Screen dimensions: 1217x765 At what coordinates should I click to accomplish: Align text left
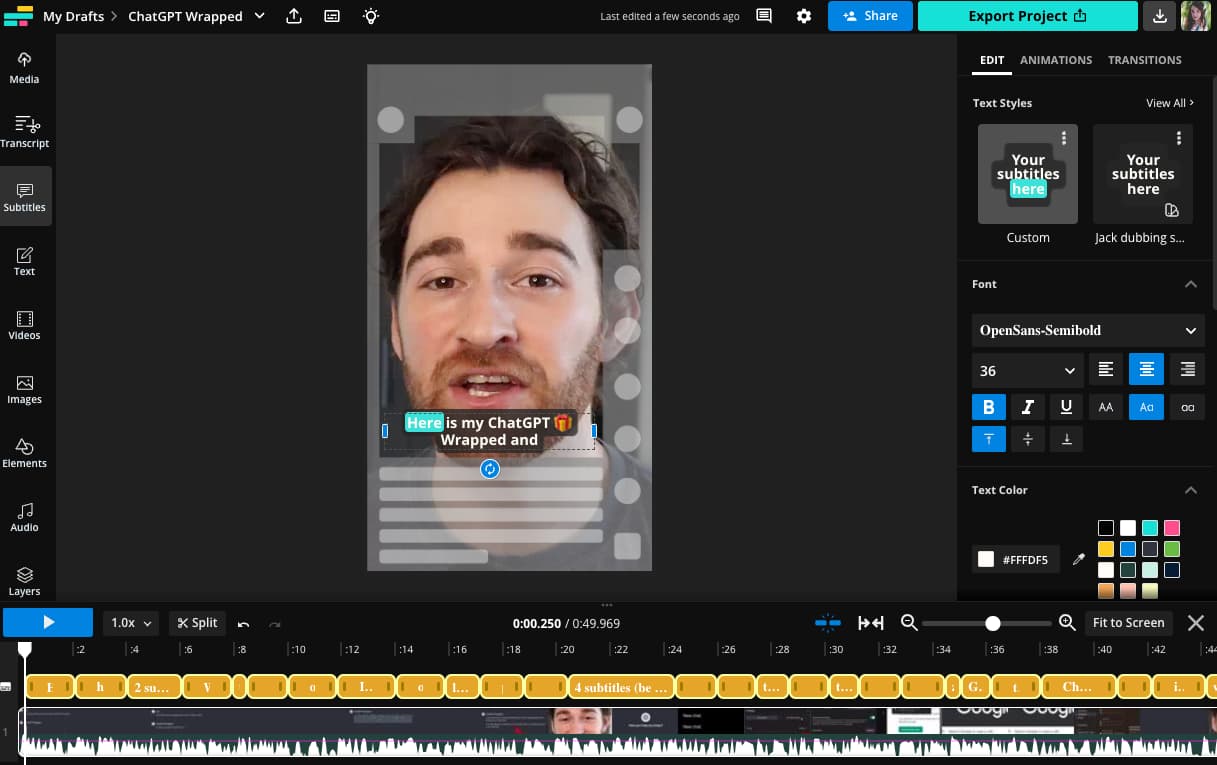point(1106,369)
